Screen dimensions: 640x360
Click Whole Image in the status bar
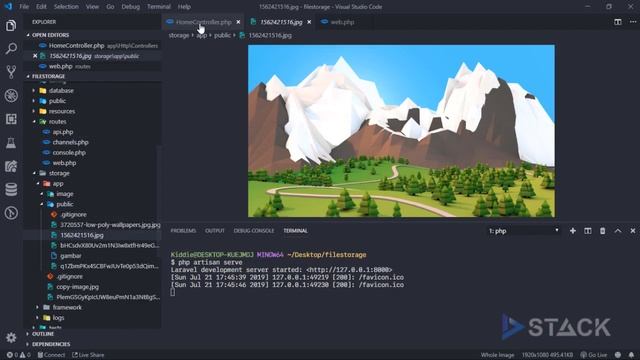point(497,355)
